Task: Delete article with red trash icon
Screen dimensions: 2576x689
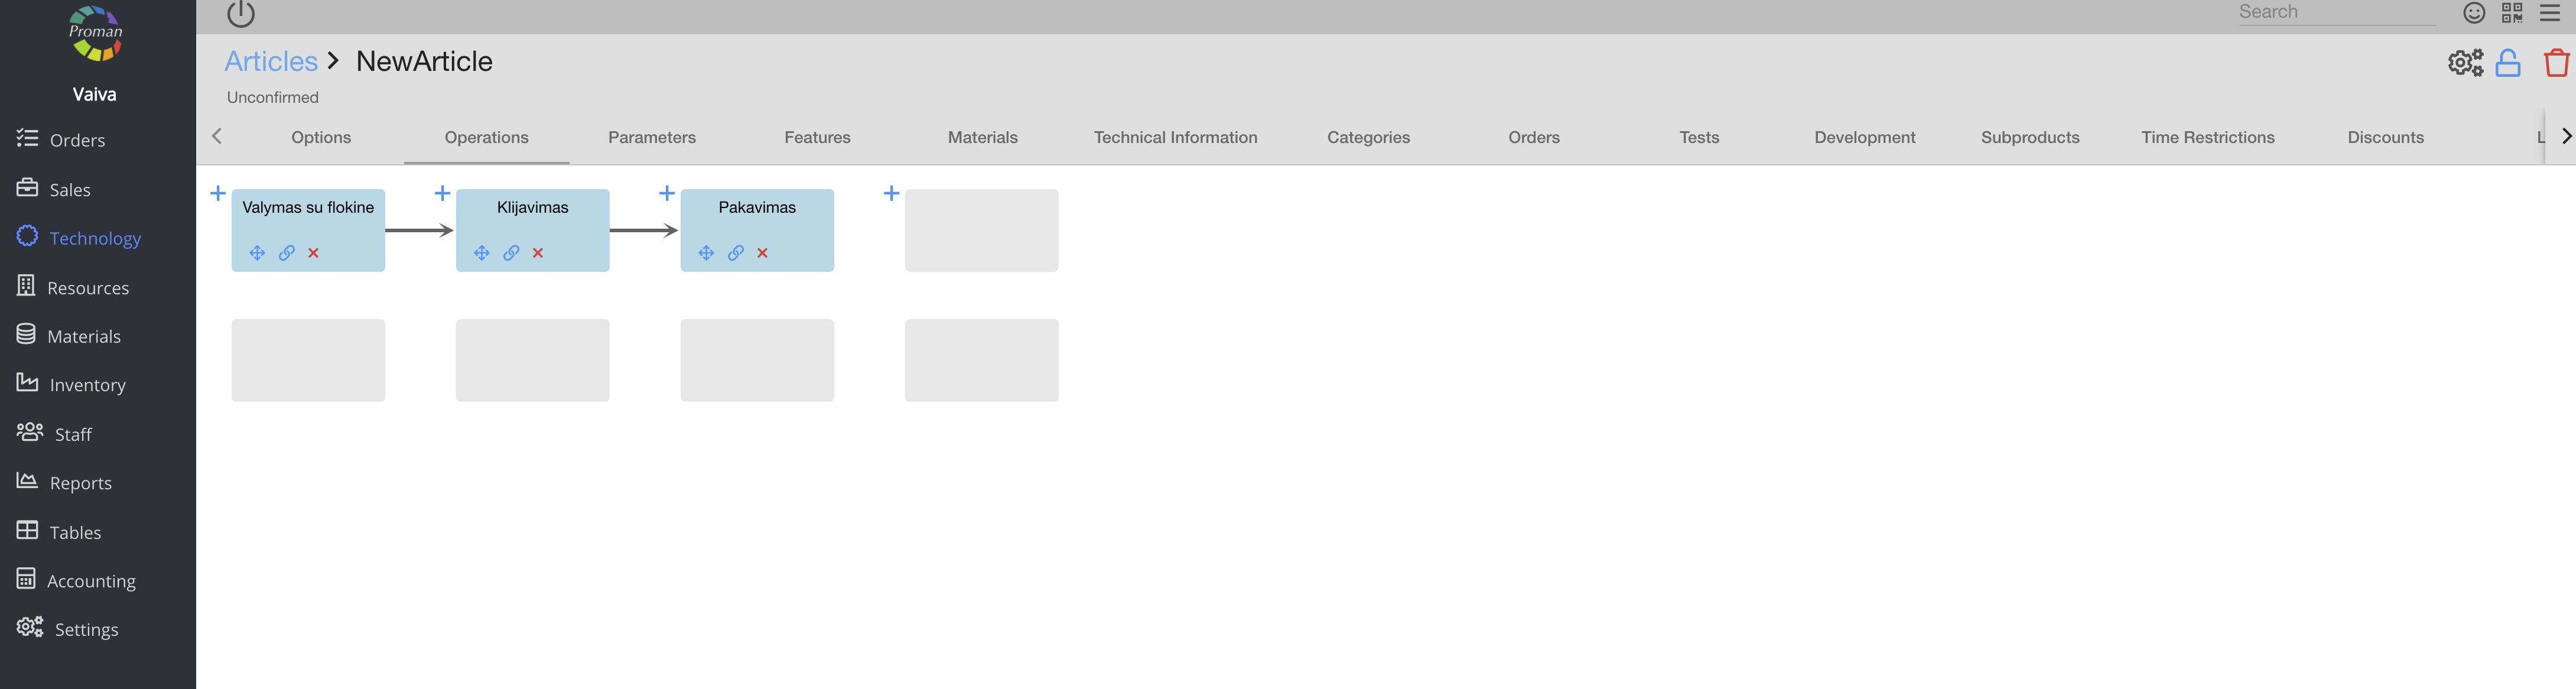Action: click(x=2556, y=63)
